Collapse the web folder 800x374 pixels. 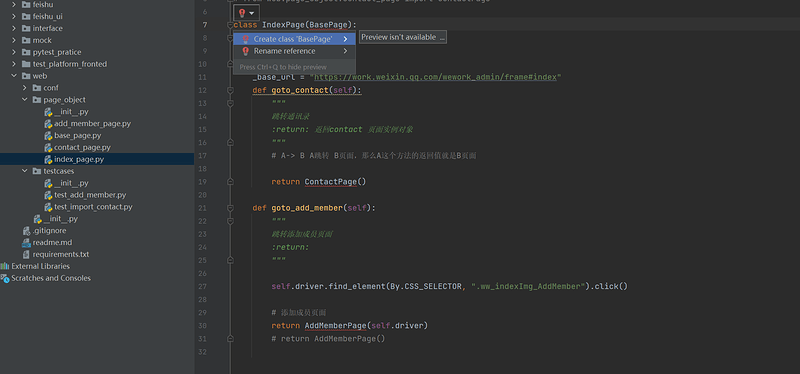coord(14,76)
